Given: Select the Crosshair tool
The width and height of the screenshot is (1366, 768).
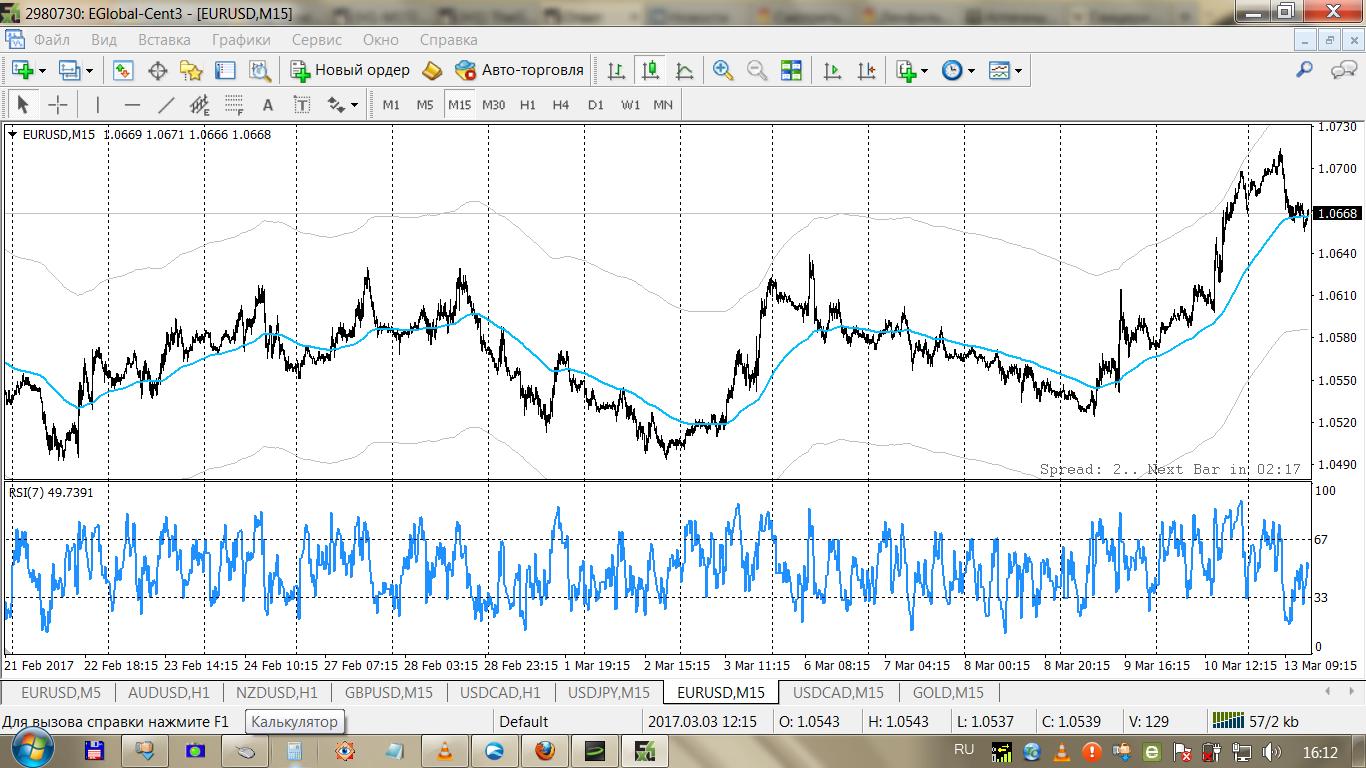Looking at the screenshot, I should [57, 104].
